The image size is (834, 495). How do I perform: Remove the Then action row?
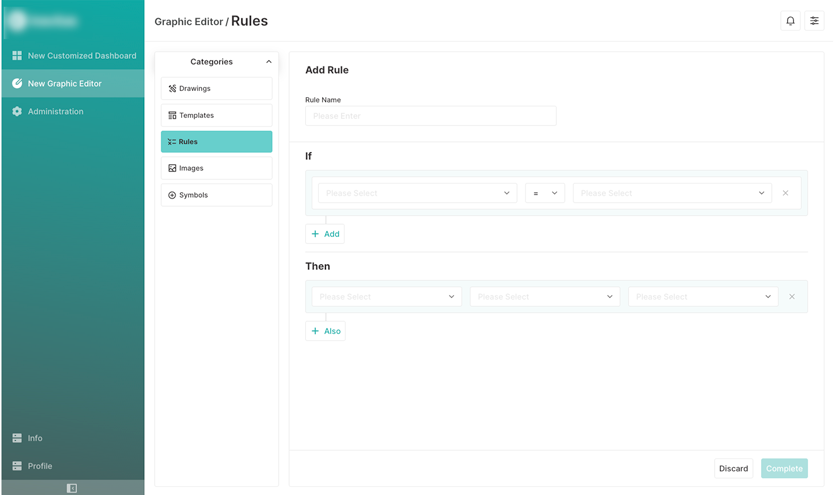(792, 297)
